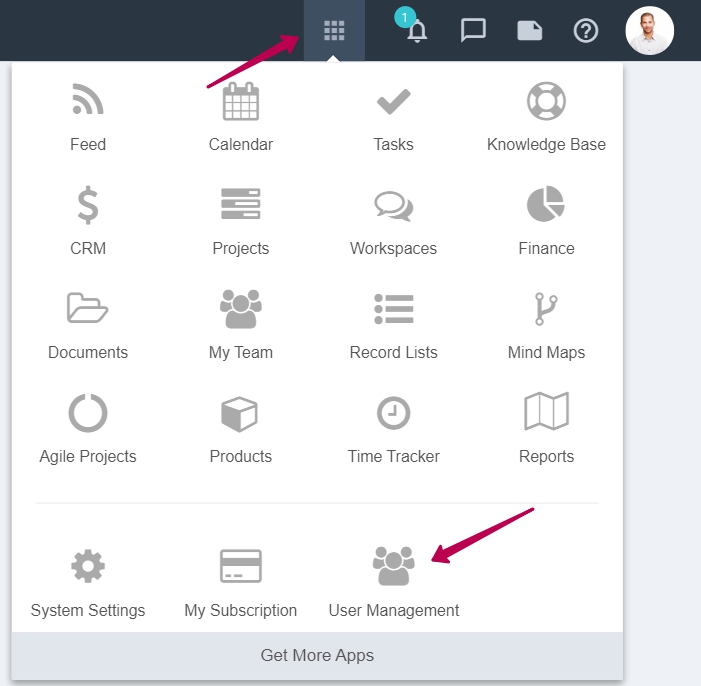701x686 pixels.
Task: Open the Feed app icon
Action: pos(88,99)
